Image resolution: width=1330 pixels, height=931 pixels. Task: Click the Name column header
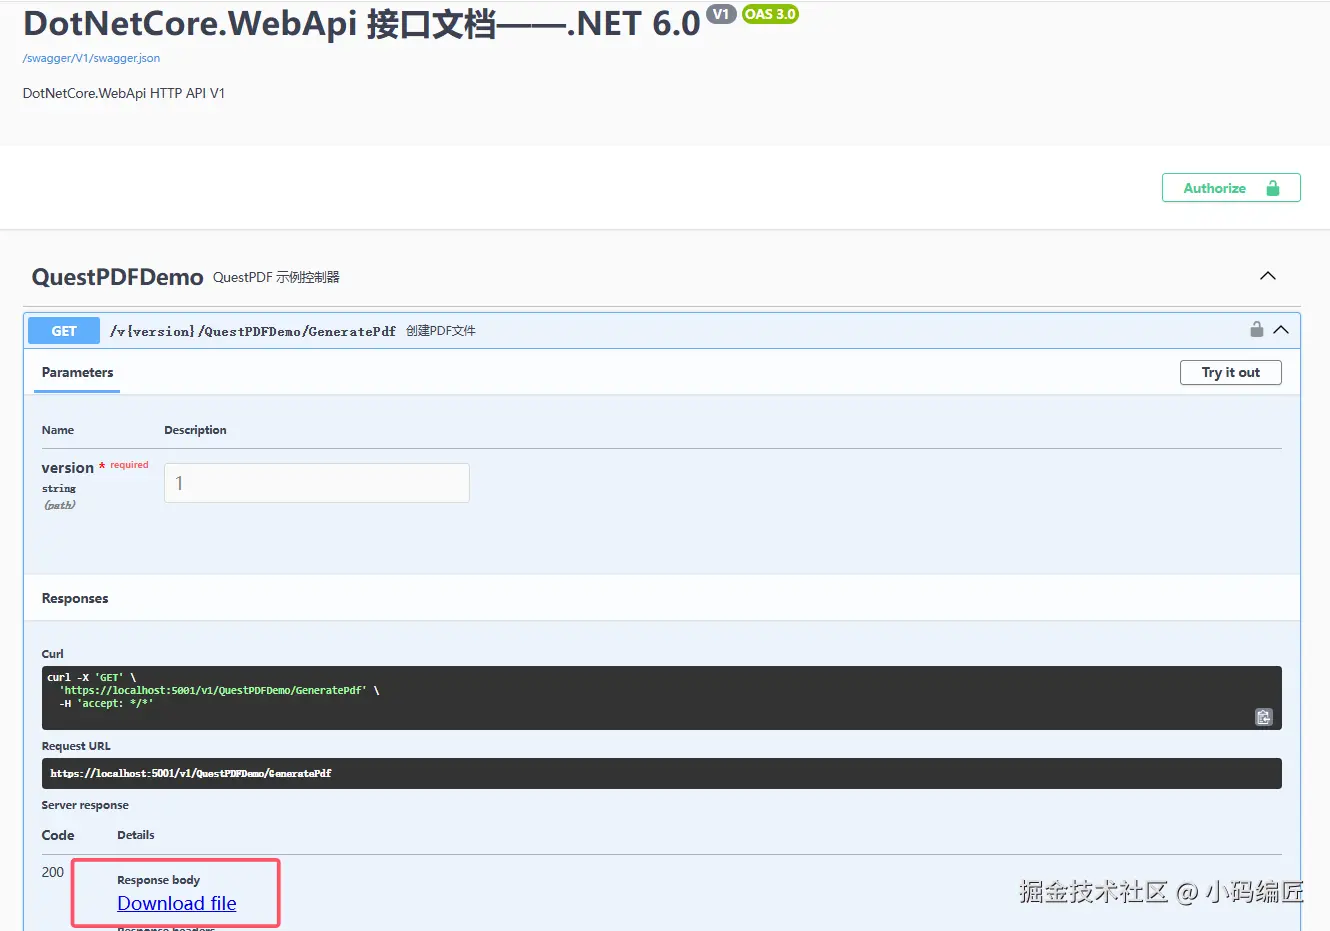click(x=58, y=430)
